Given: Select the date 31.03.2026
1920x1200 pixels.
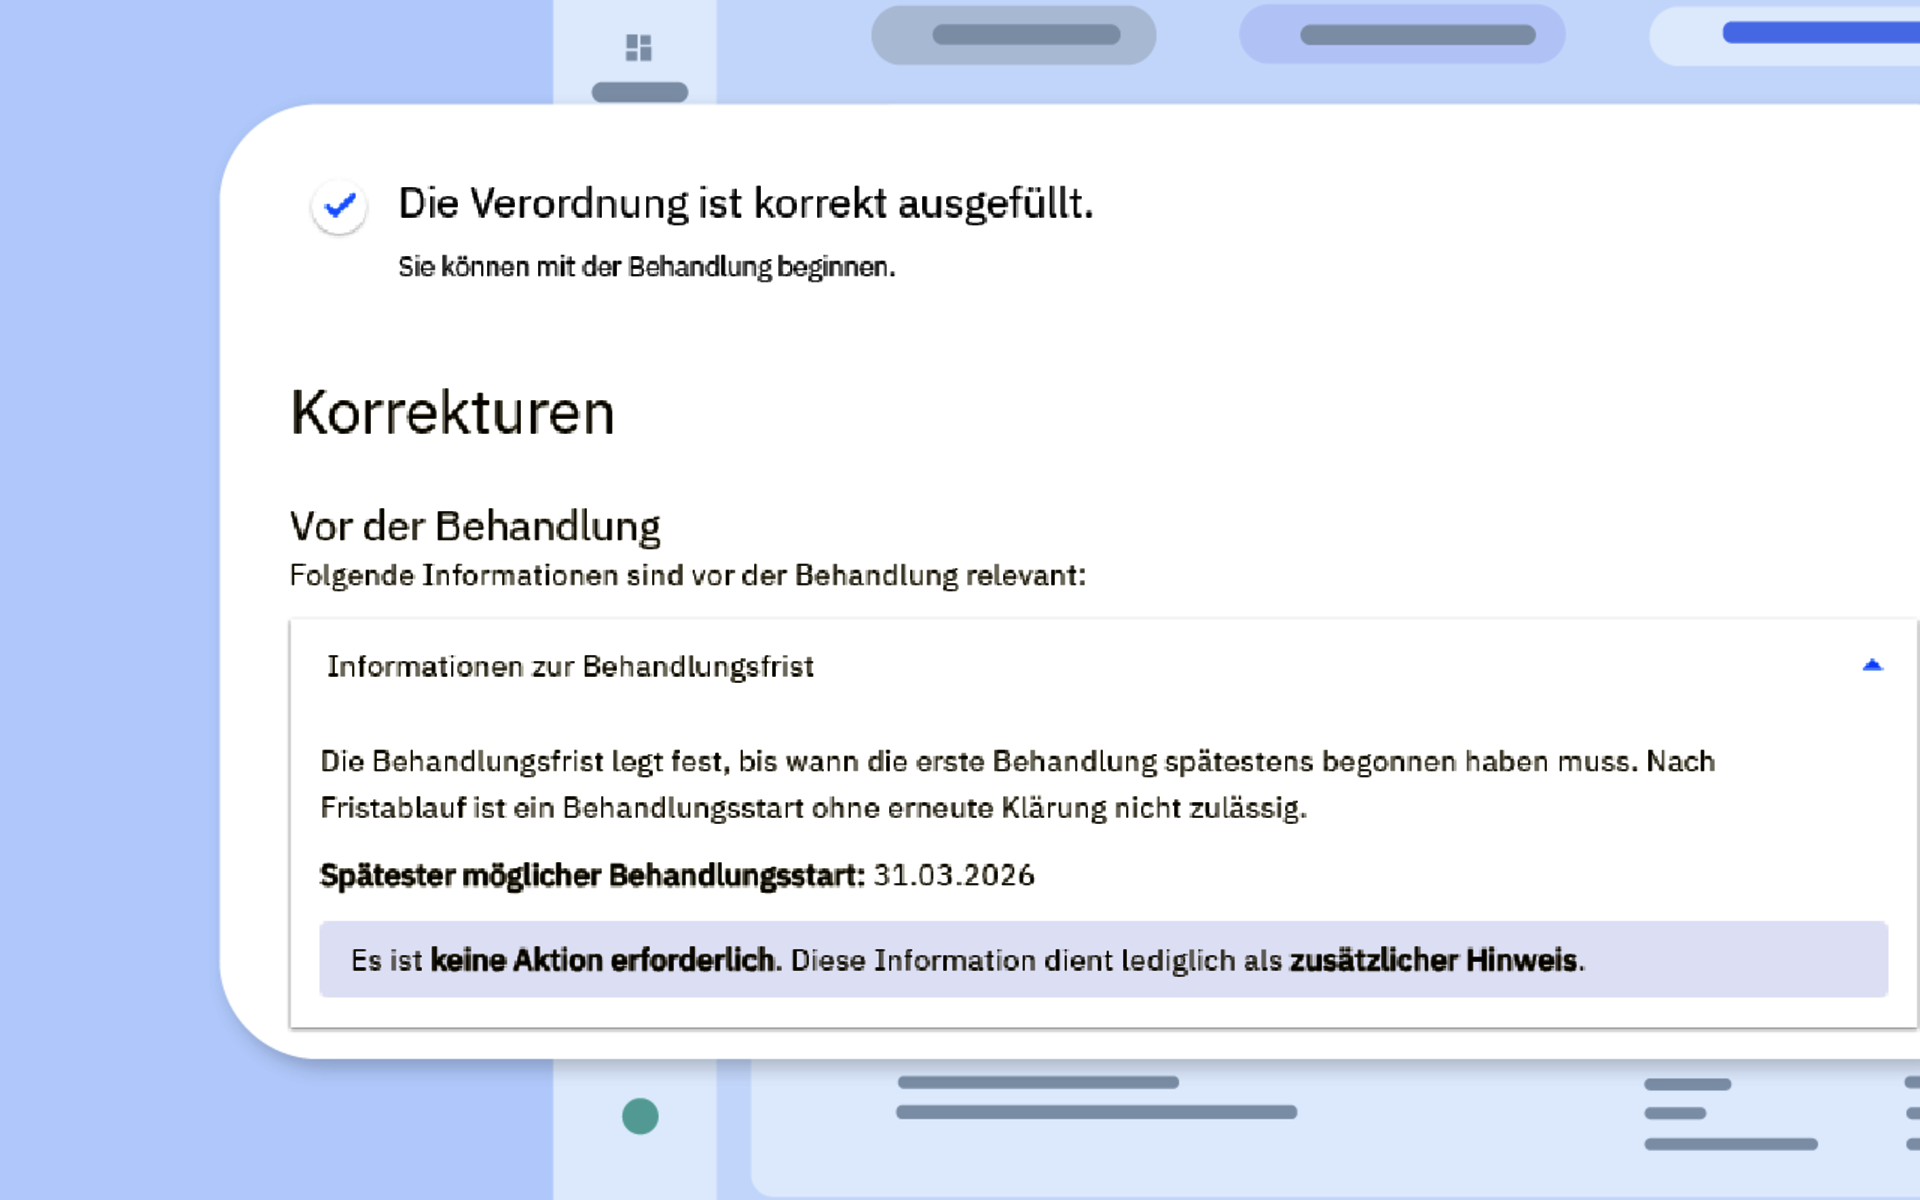Looking at the screenshot, I should (954, 875).
